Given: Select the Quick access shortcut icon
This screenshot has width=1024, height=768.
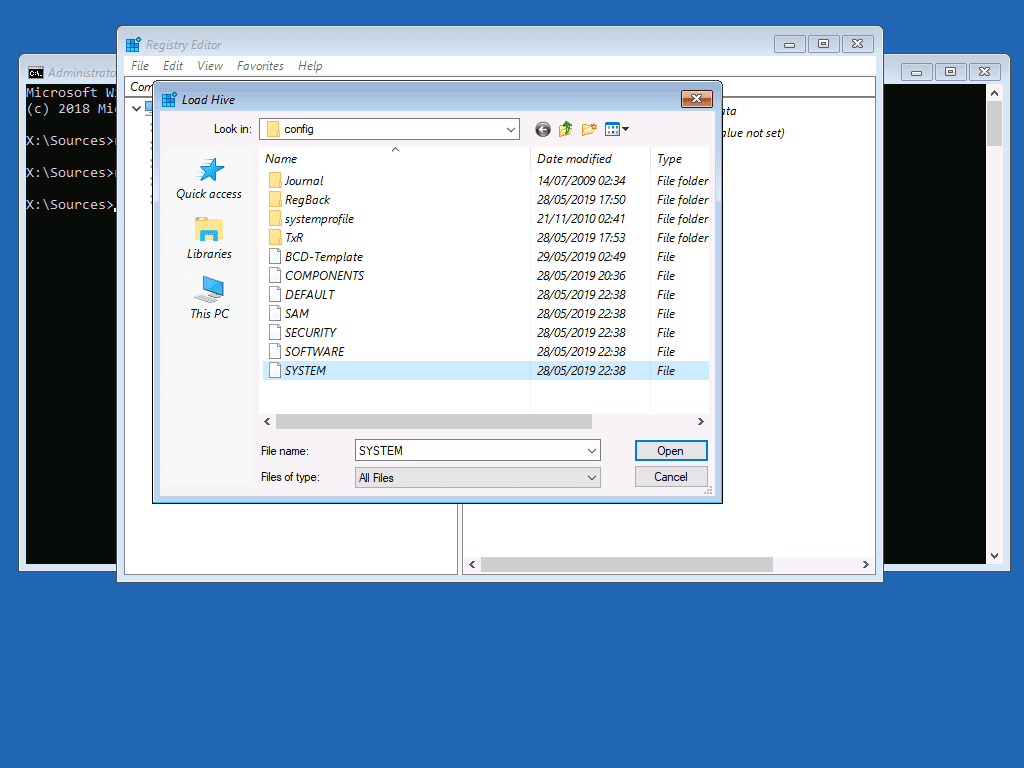Looking at the screenshot, I should pos(209,170).
